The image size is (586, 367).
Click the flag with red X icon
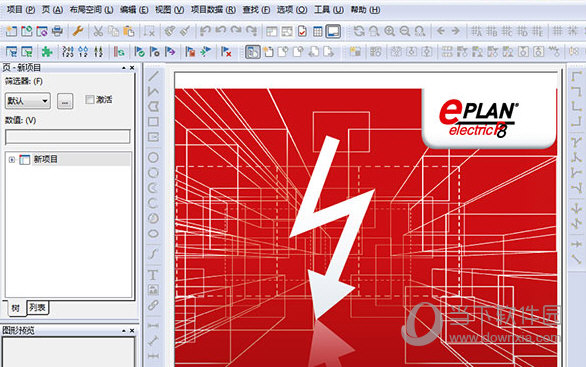[x=226, y=52]
